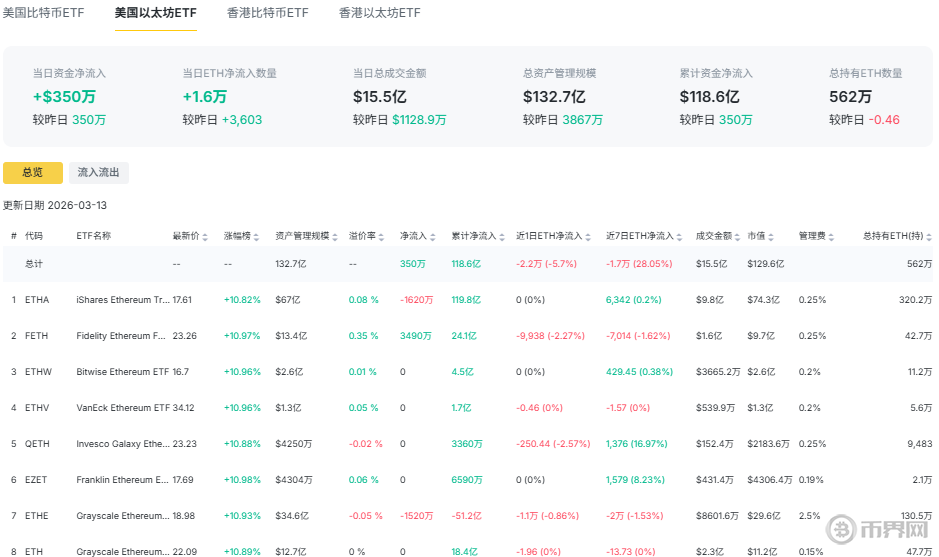This screenshot has width=939, height=557.
Task: Sort by 净流入 column arrow
Action: [x=432, y=237]
